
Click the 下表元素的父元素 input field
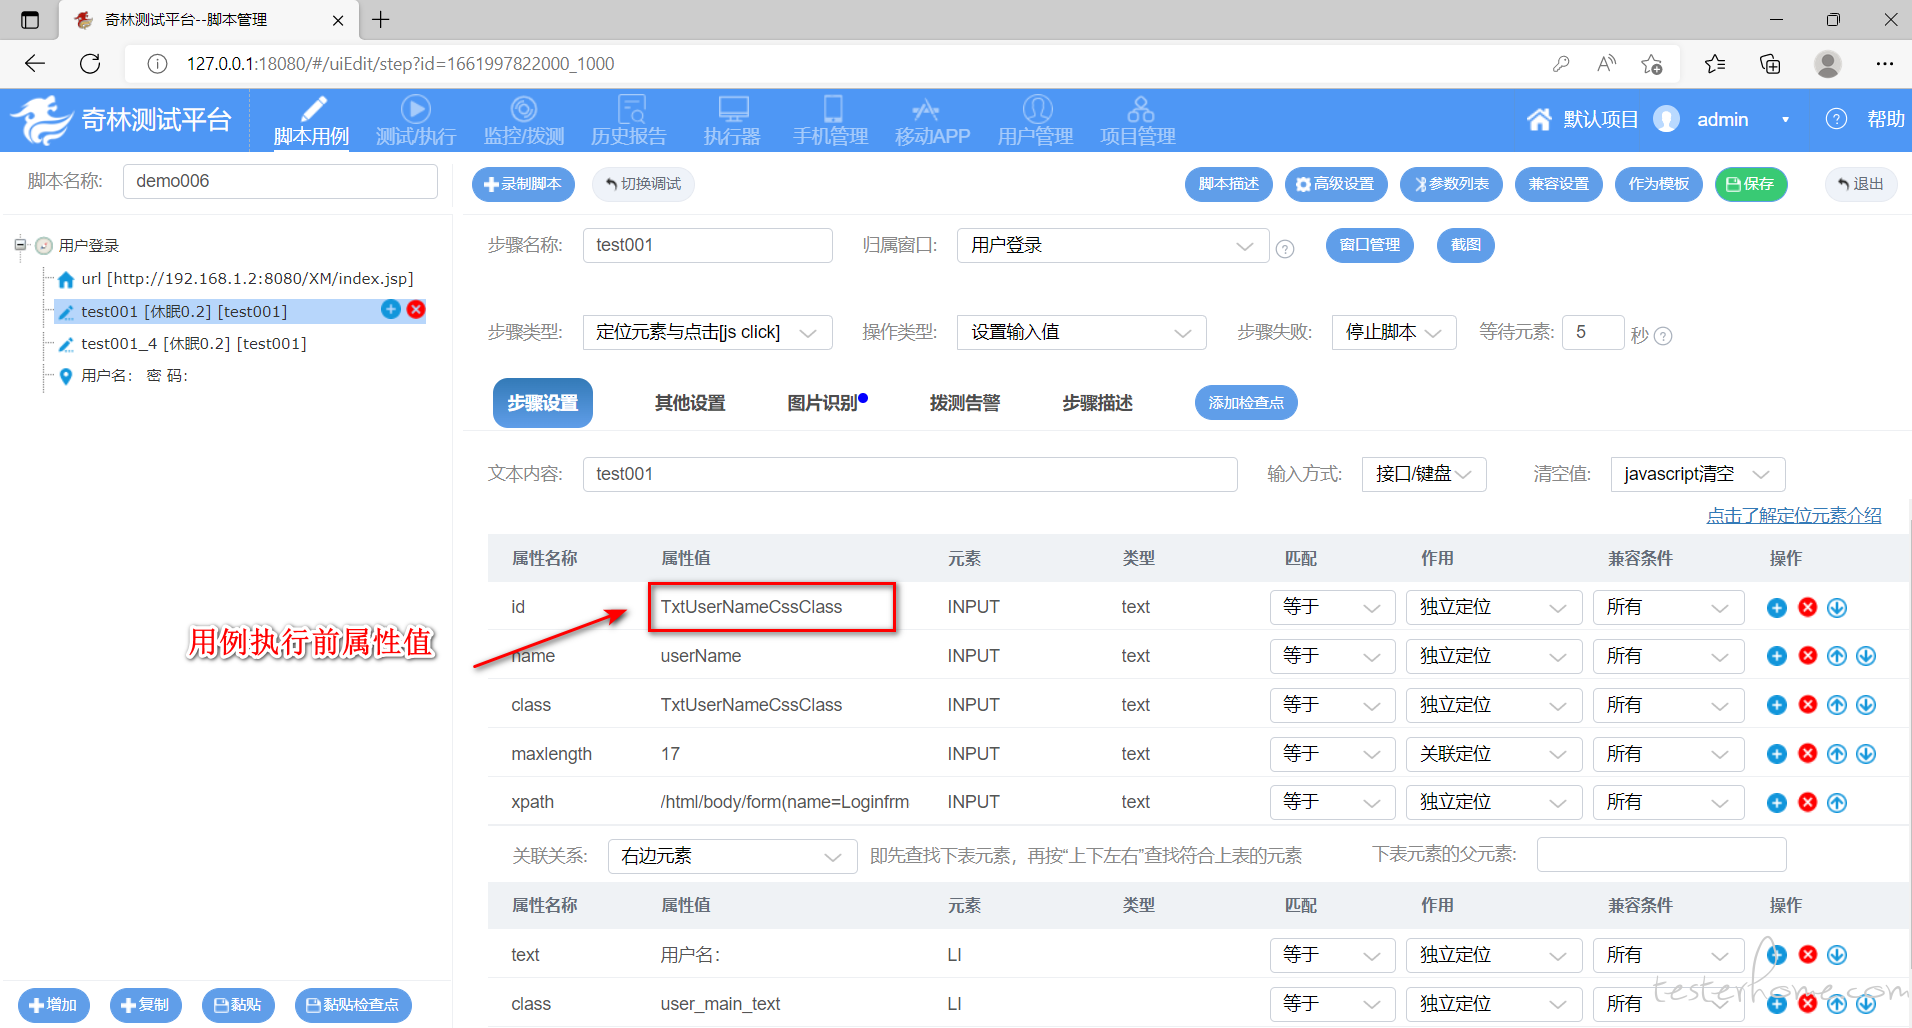pos(1661,855)
